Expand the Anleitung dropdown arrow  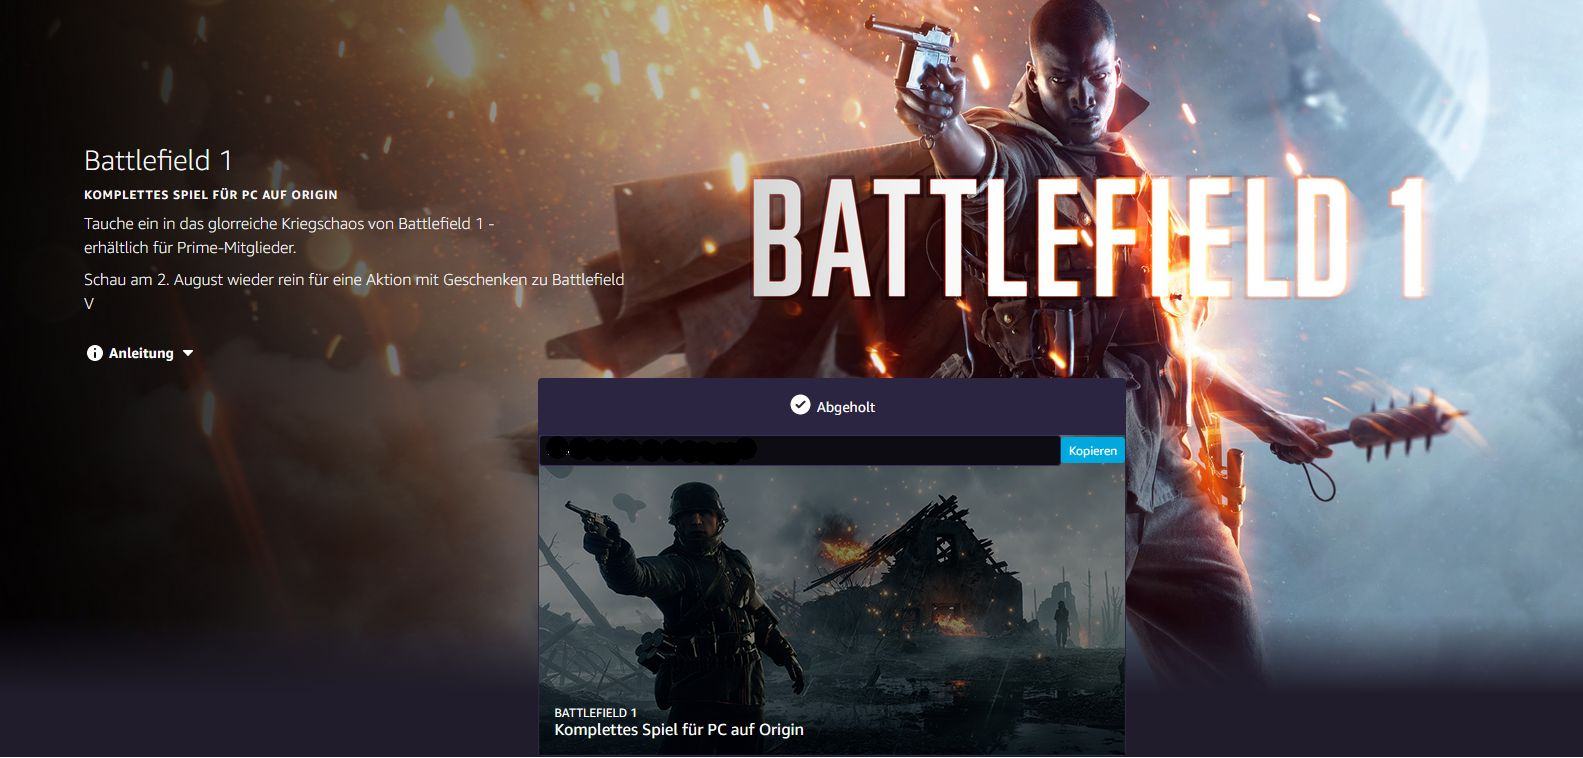(x=188, y=353)
